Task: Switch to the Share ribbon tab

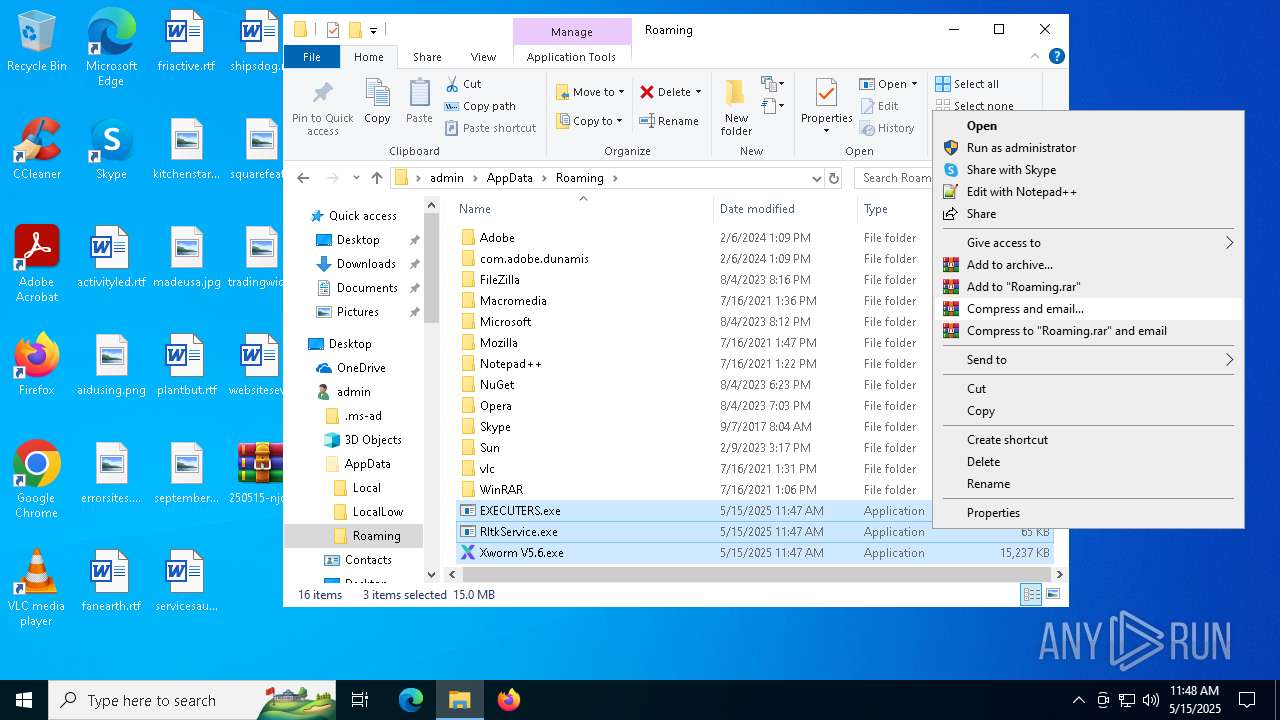Action: [427, 57]
